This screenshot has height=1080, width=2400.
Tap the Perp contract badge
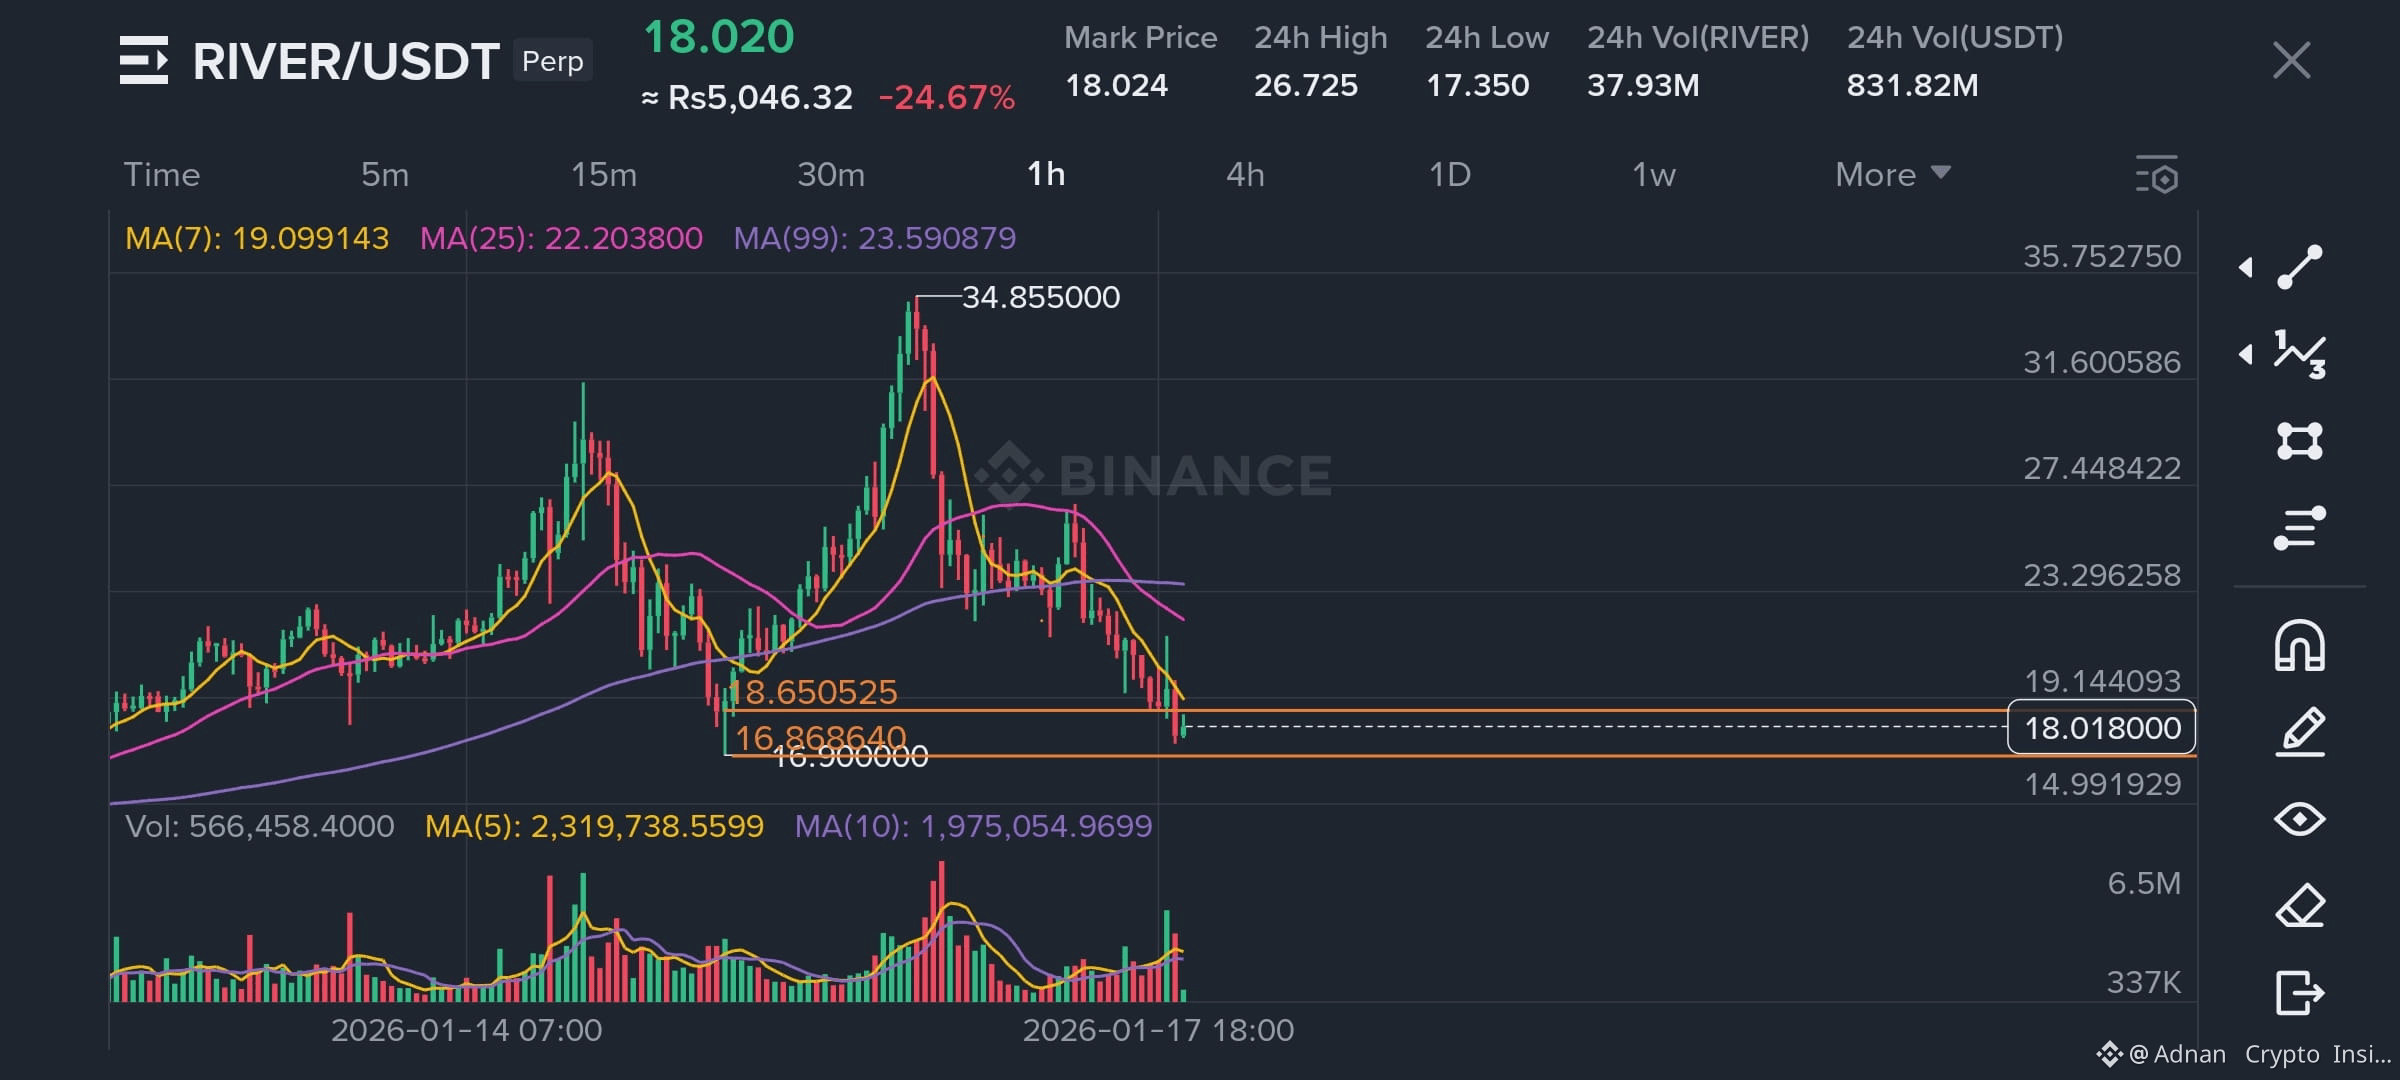tap(552, 61)
